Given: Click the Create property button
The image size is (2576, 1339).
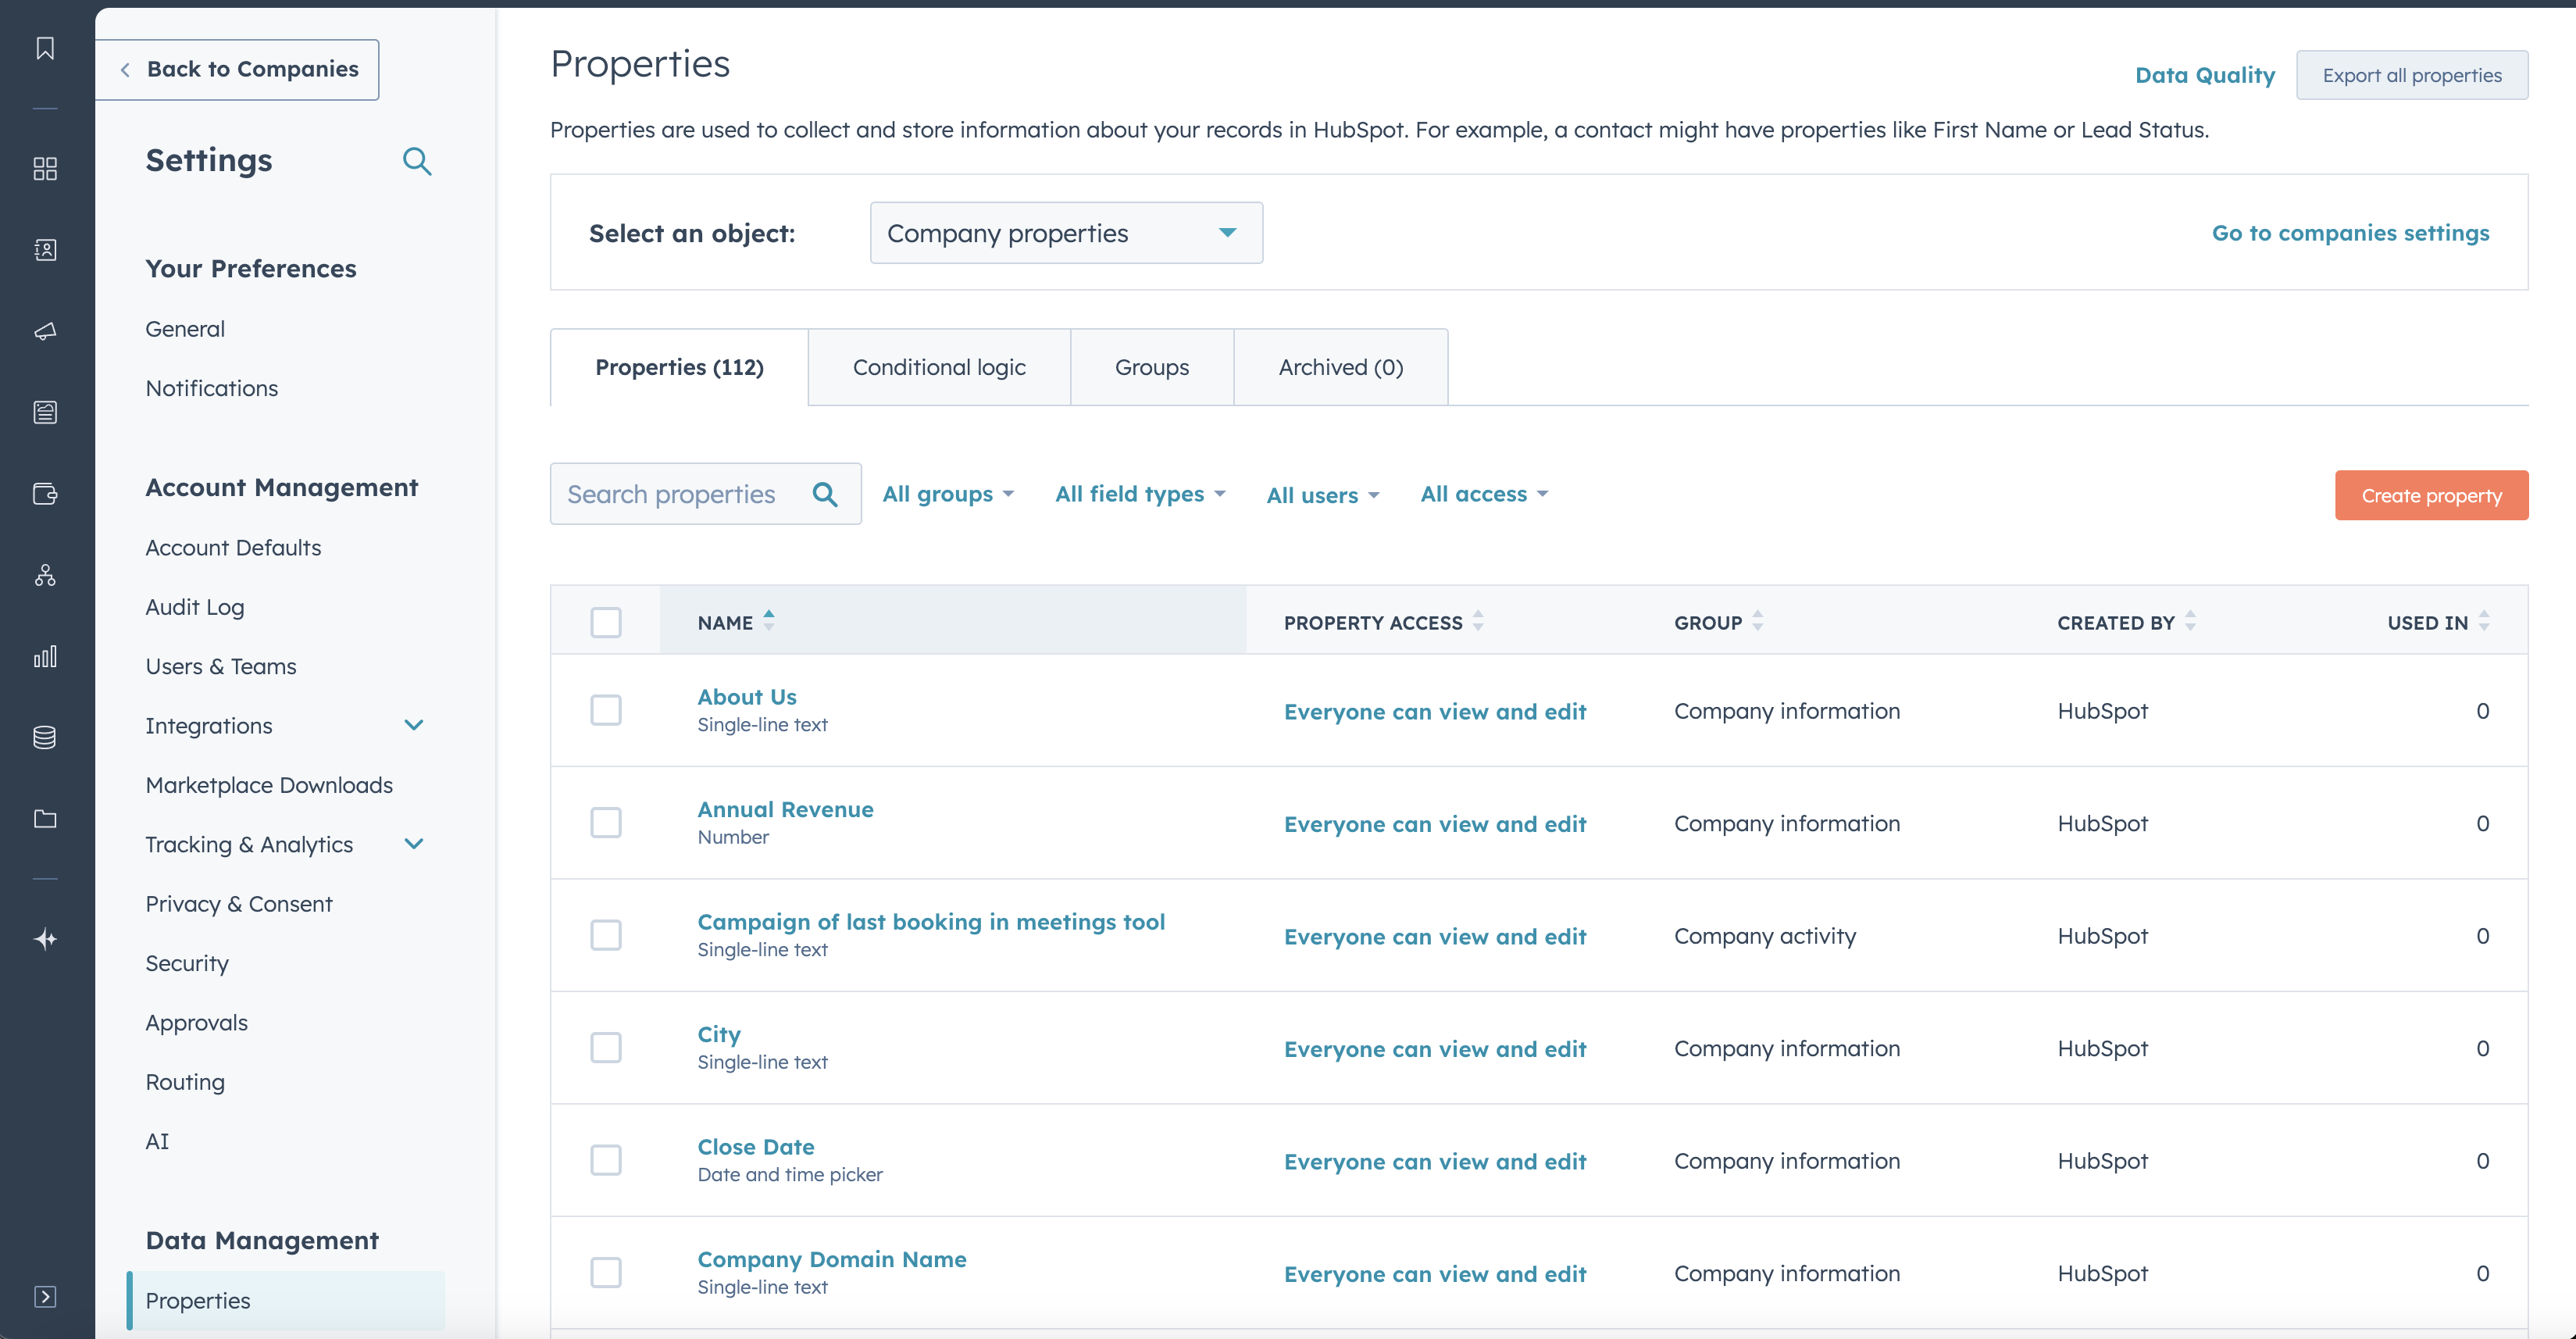Looking at the screenshot, I should click(2430, 495).
